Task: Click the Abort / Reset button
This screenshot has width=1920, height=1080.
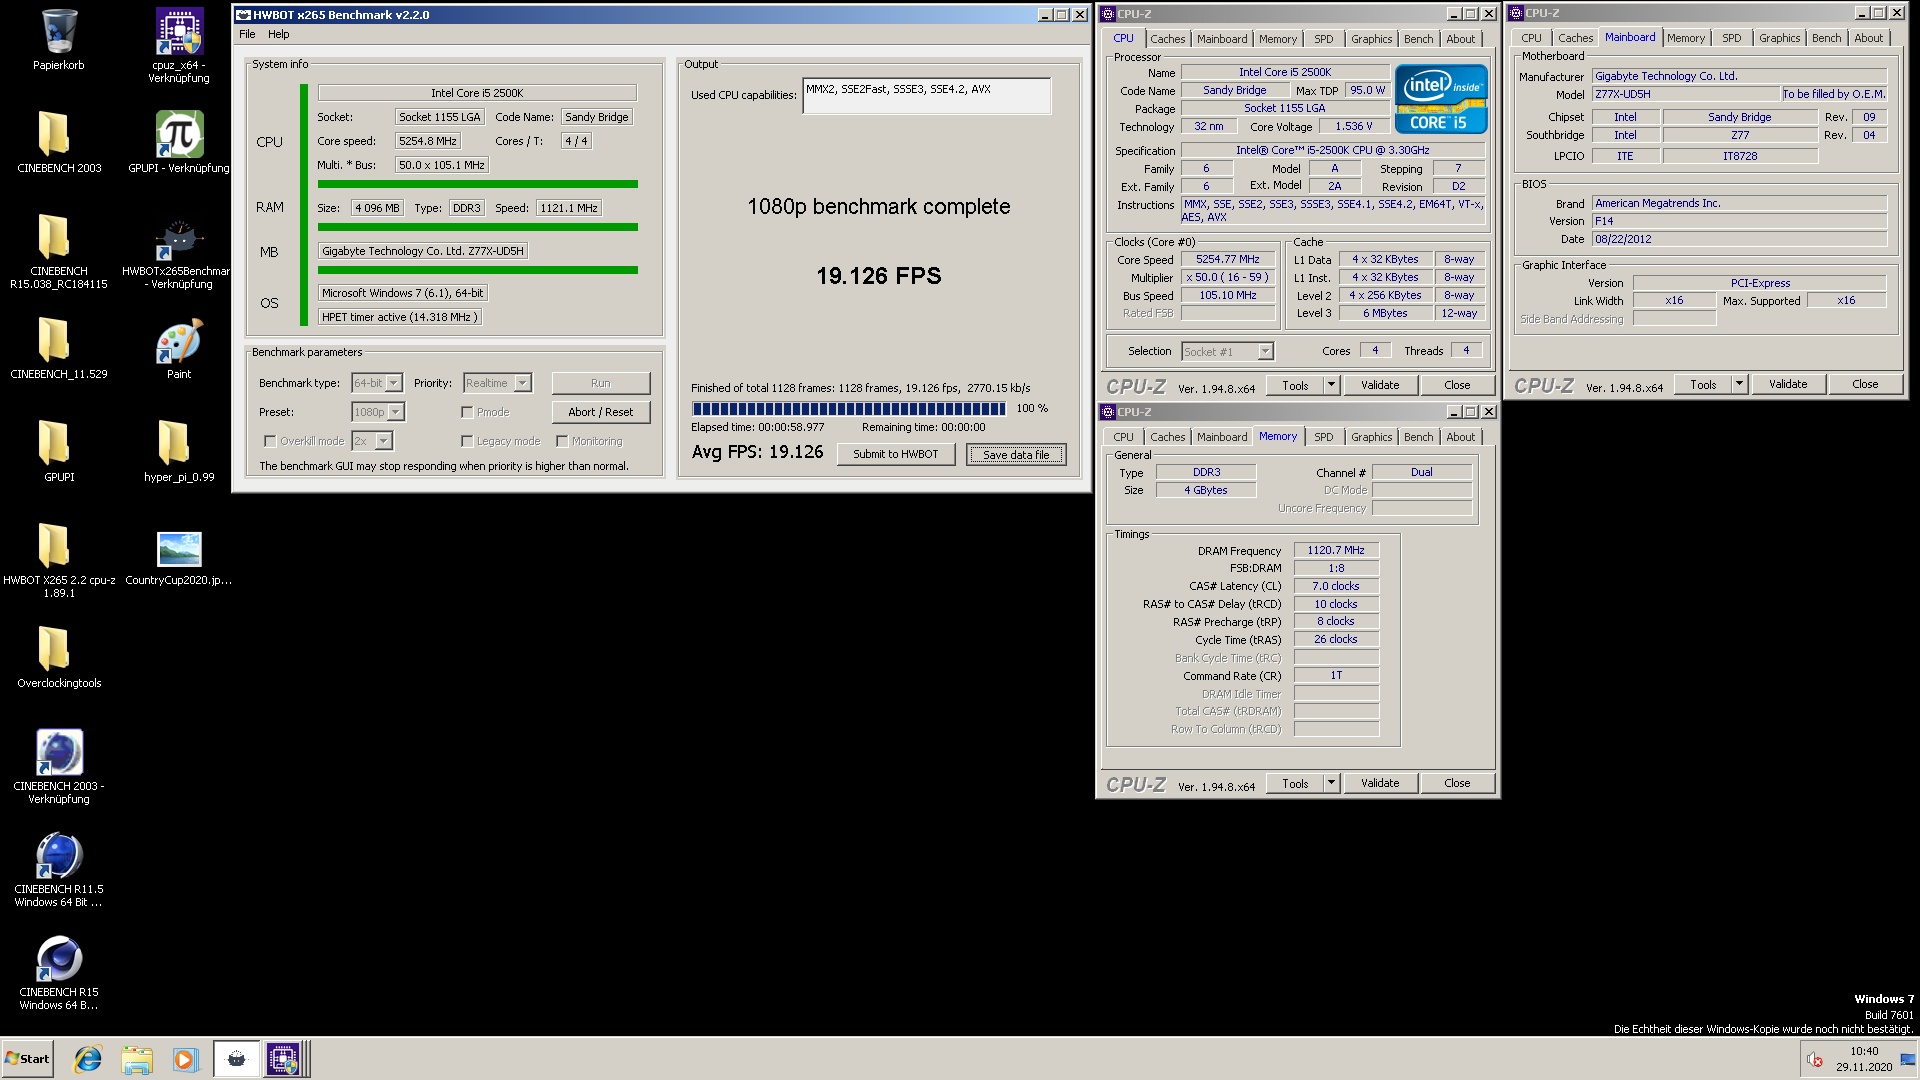Action: pyautogui.click(x=601, y=412)
